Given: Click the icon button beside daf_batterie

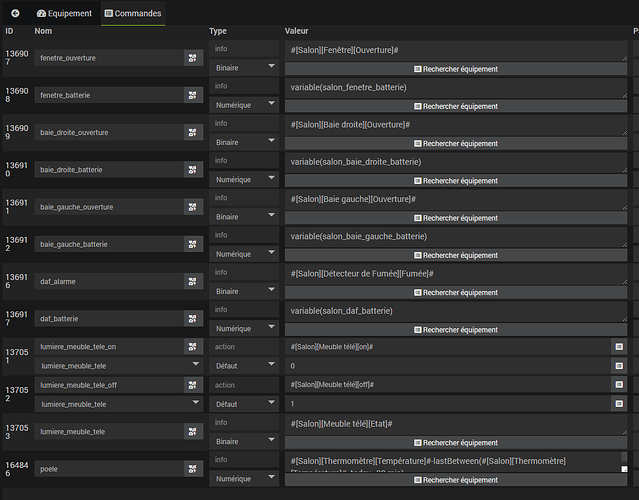Looking at the screenshot, I should click(x=192, y=319).
